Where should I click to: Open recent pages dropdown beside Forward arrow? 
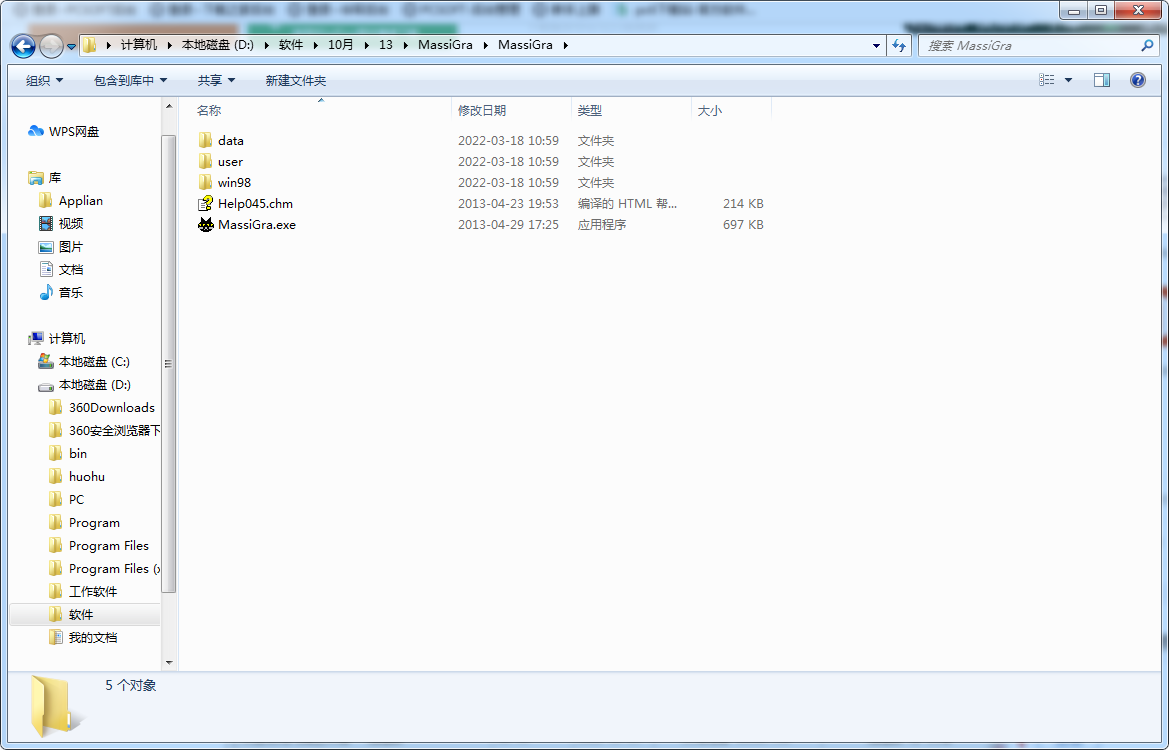tap(72, 46)
